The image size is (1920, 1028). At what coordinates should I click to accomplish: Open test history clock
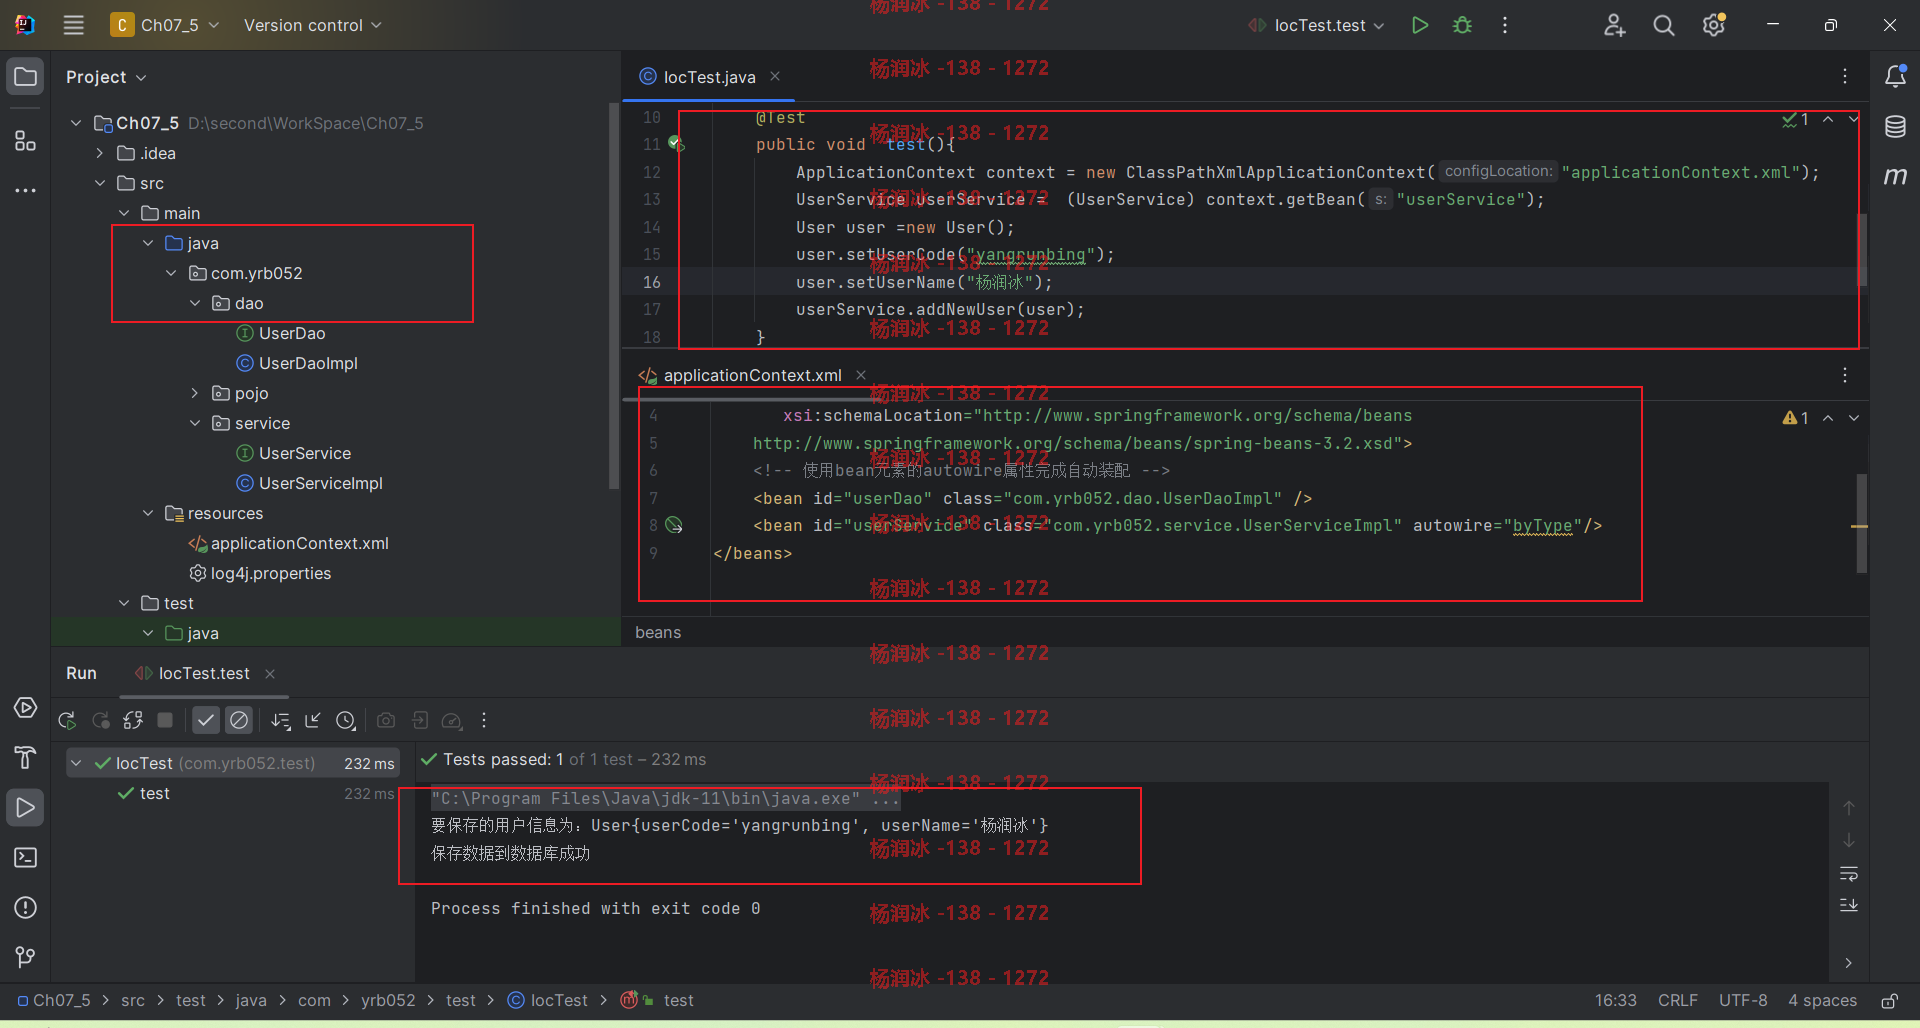pos(346,720)
